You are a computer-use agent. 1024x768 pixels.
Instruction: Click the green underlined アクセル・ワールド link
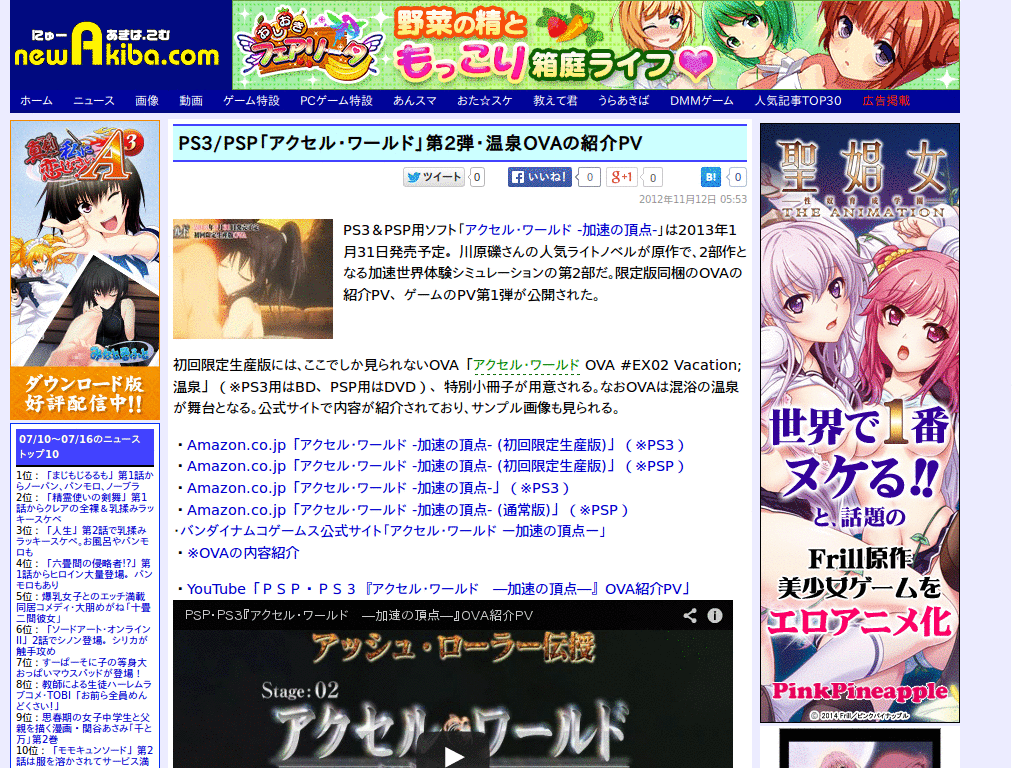(x=526, y=365)
